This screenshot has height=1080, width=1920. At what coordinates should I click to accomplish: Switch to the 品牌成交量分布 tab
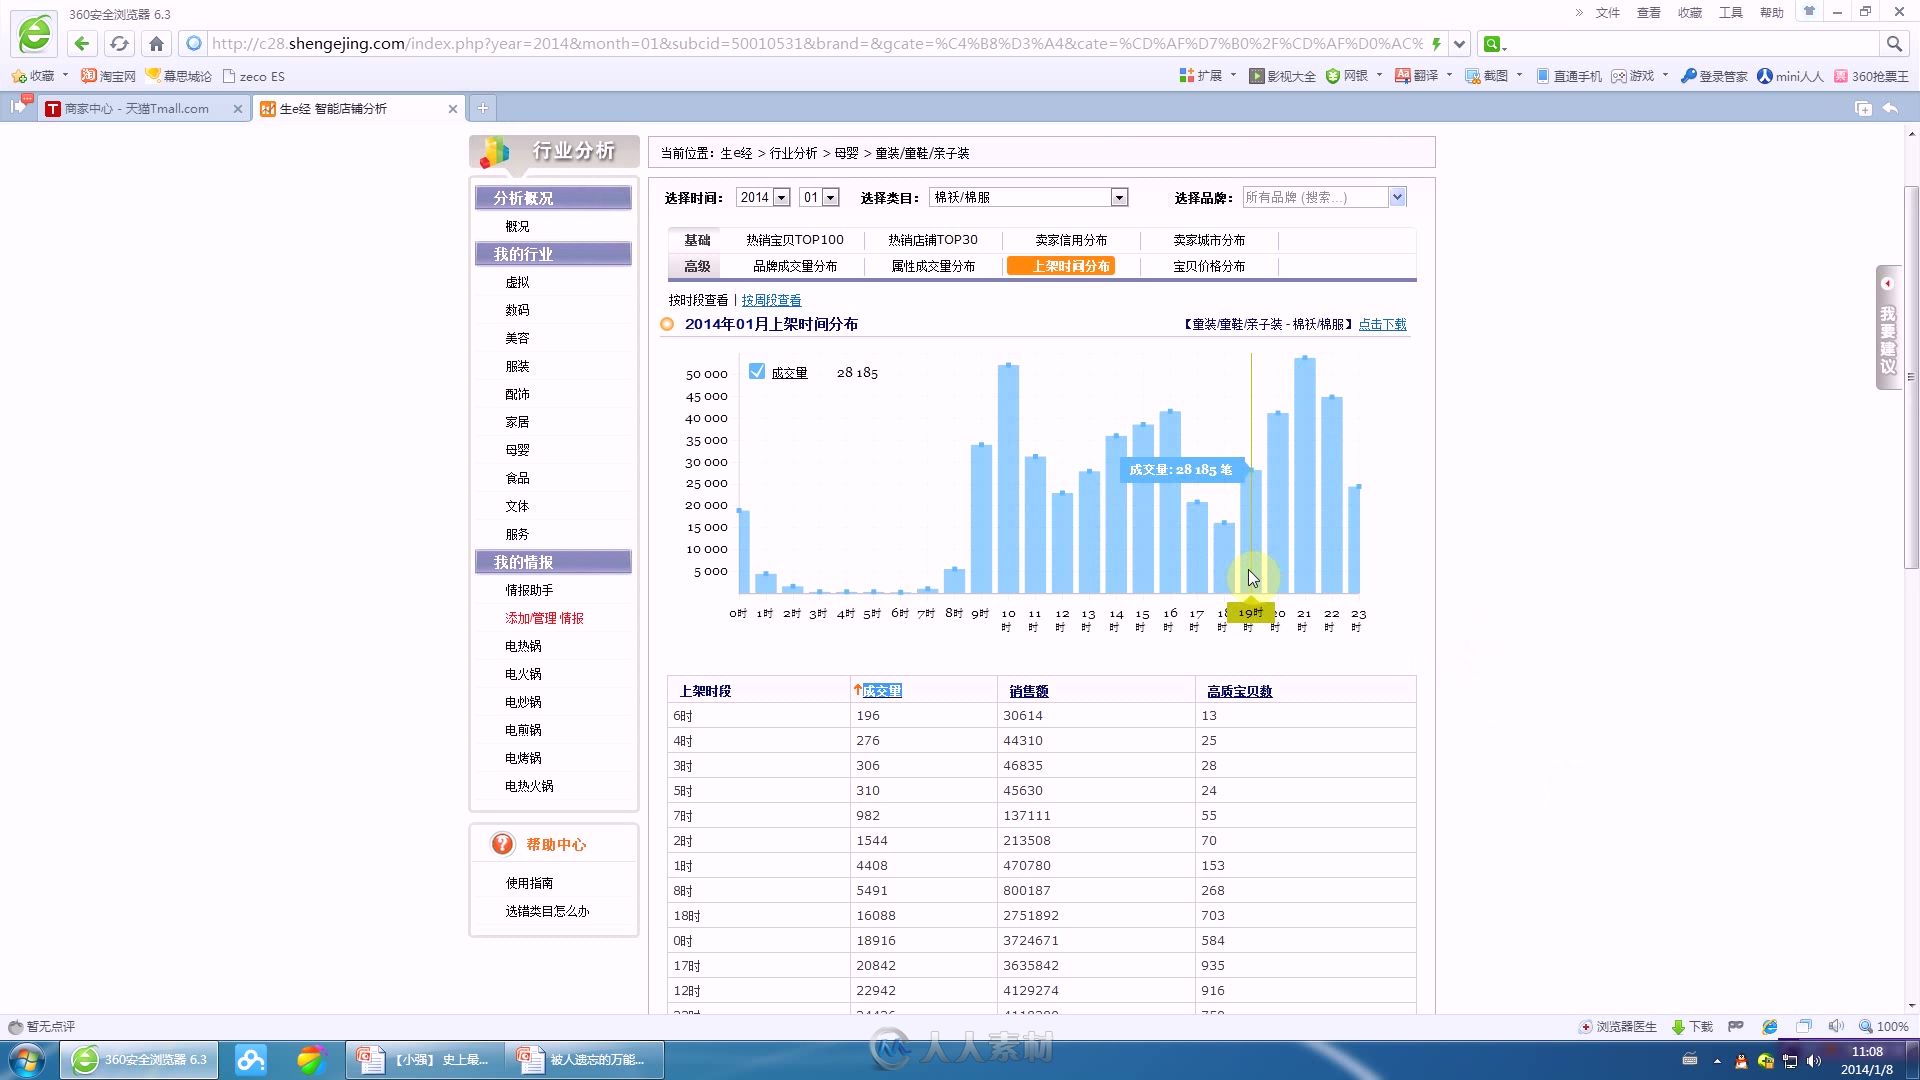point(795,266)
